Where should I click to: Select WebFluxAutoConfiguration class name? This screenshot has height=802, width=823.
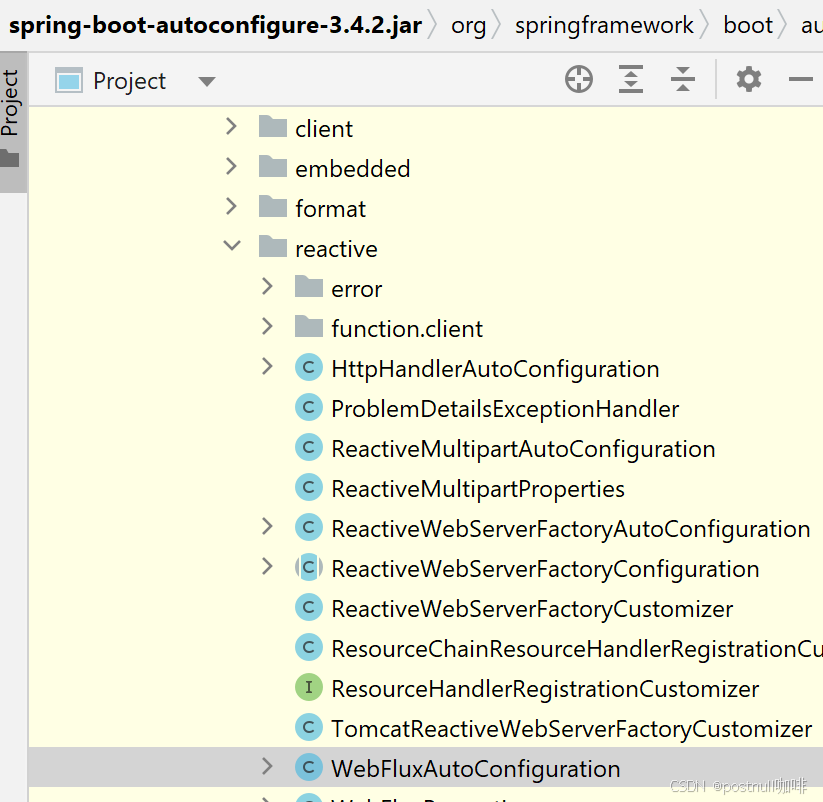(476, 769)
